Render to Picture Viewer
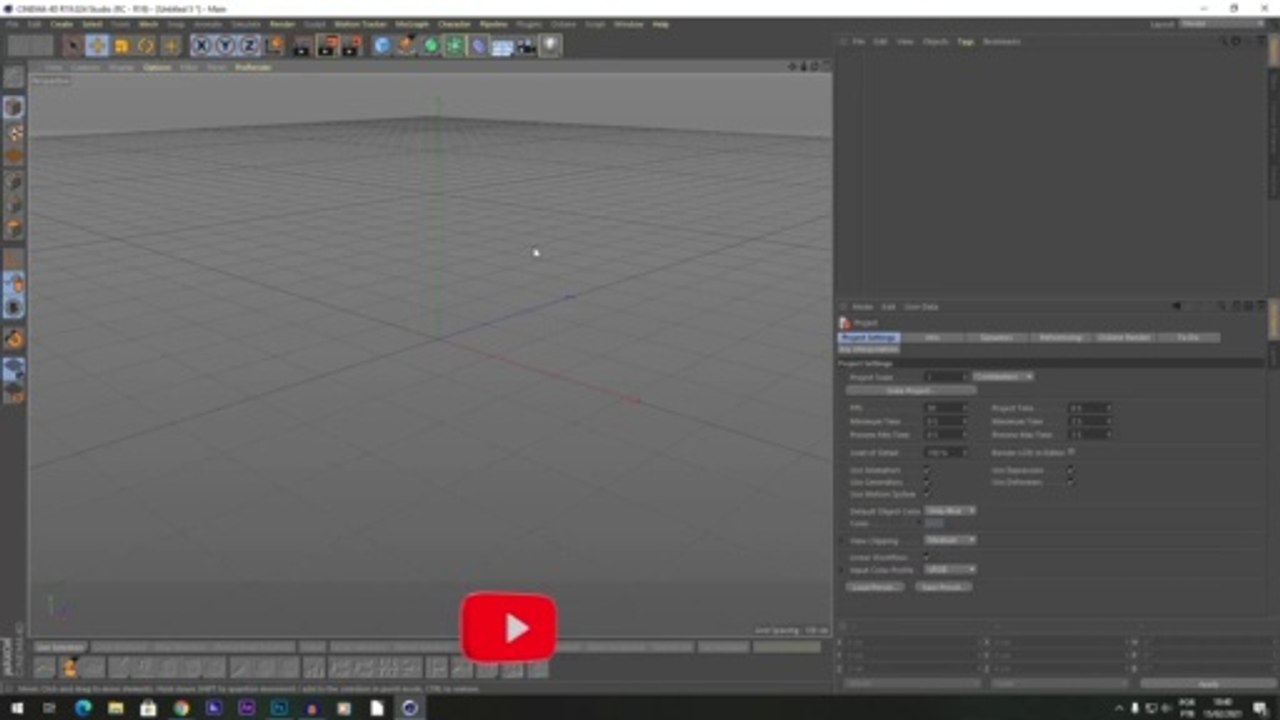 tap(328, 45)
